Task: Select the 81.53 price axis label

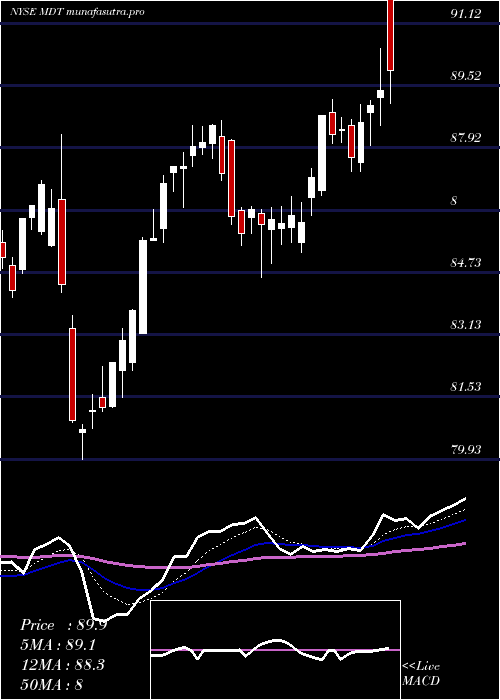Action: pos(466,387)
